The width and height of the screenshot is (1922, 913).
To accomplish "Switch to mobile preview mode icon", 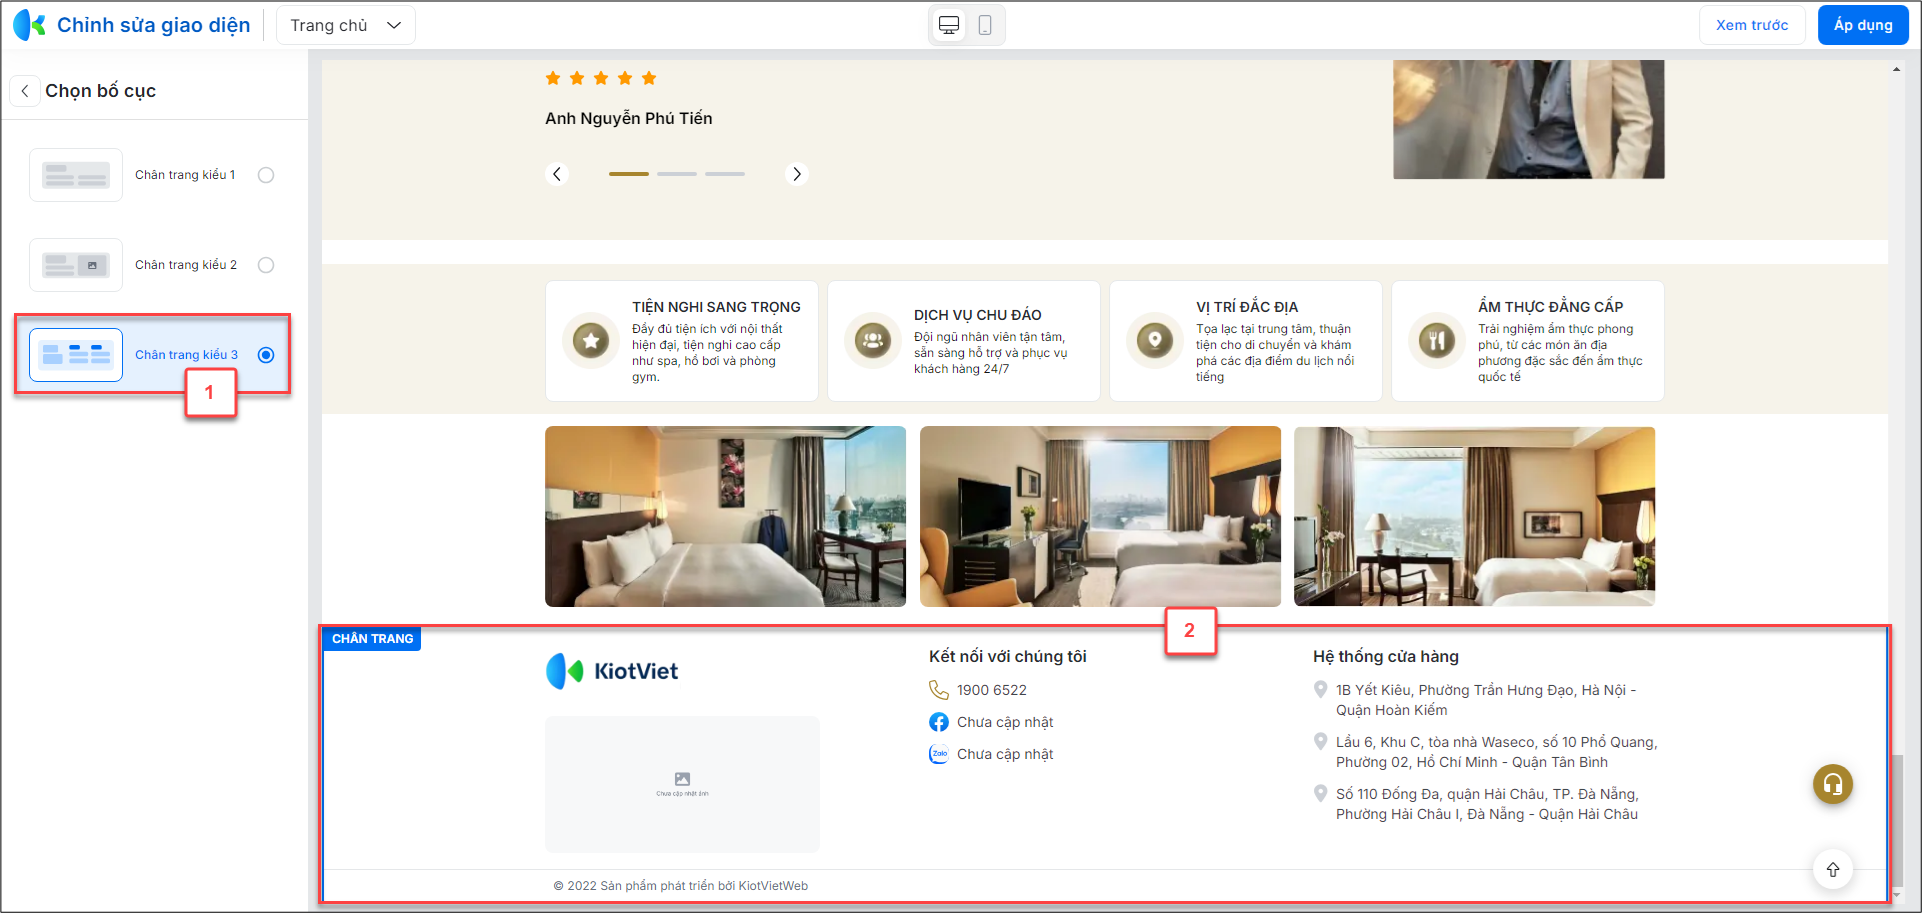I will 985,25.
